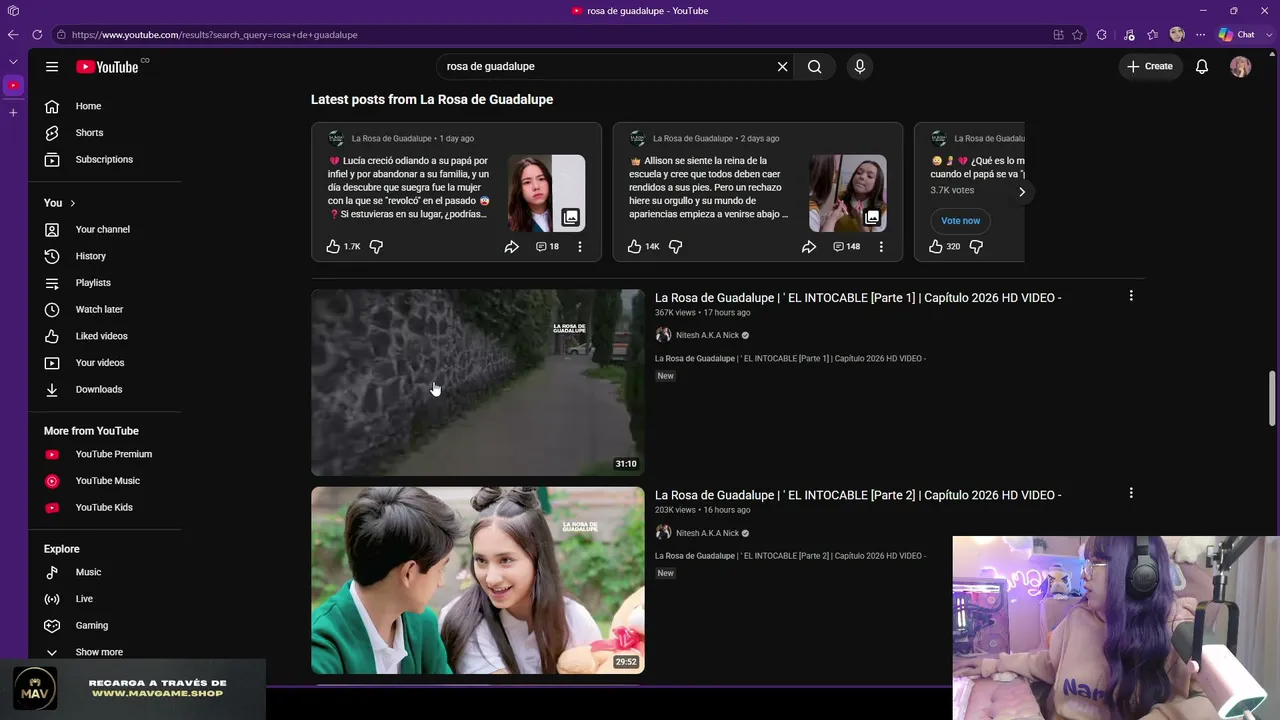1280x720 pixels.
Task: View site info via the padlock icon
Action: point(61,35)
